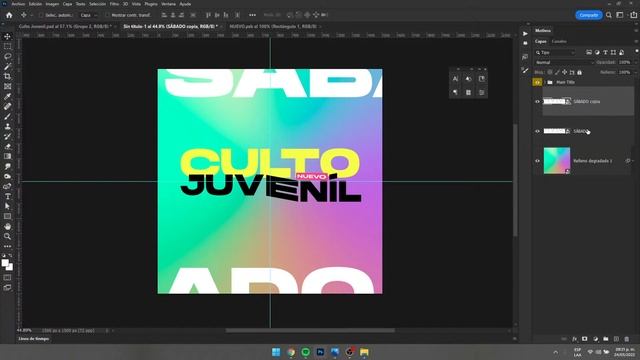The width and height of the screenshot is (640, 360).
Task: Open the workspace switcher icon dropdown
Action: coord(620,15)
